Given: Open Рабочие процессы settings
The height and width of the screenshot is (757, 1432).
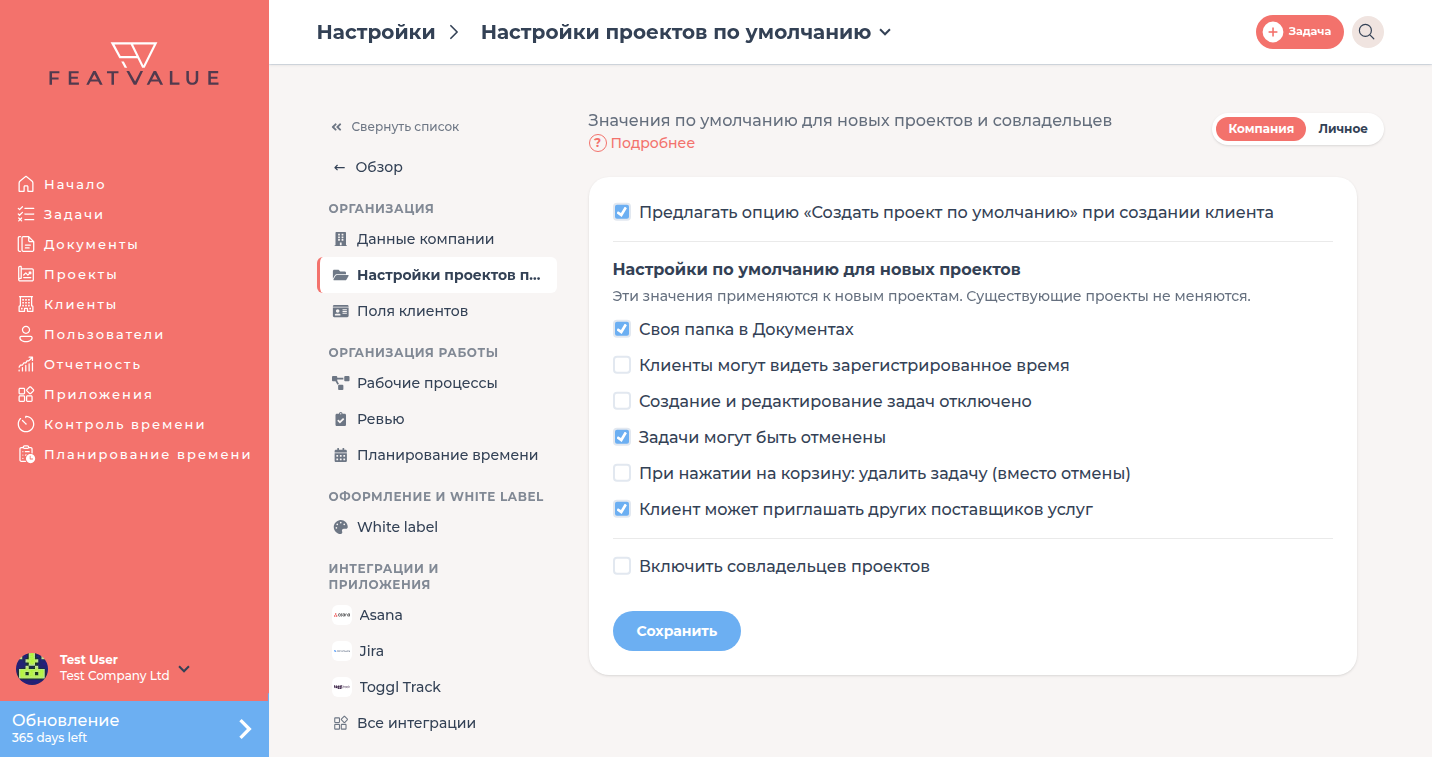Looking at the screenshot, I should pyautogui.click(x=437, y=383).
